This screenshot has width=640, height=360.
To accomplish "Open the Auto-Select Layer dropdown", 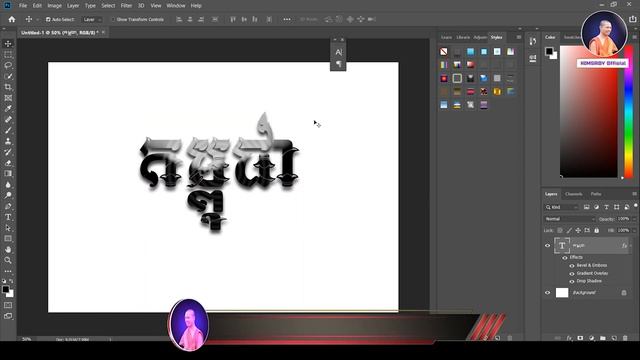I will (x=92, y=19).
